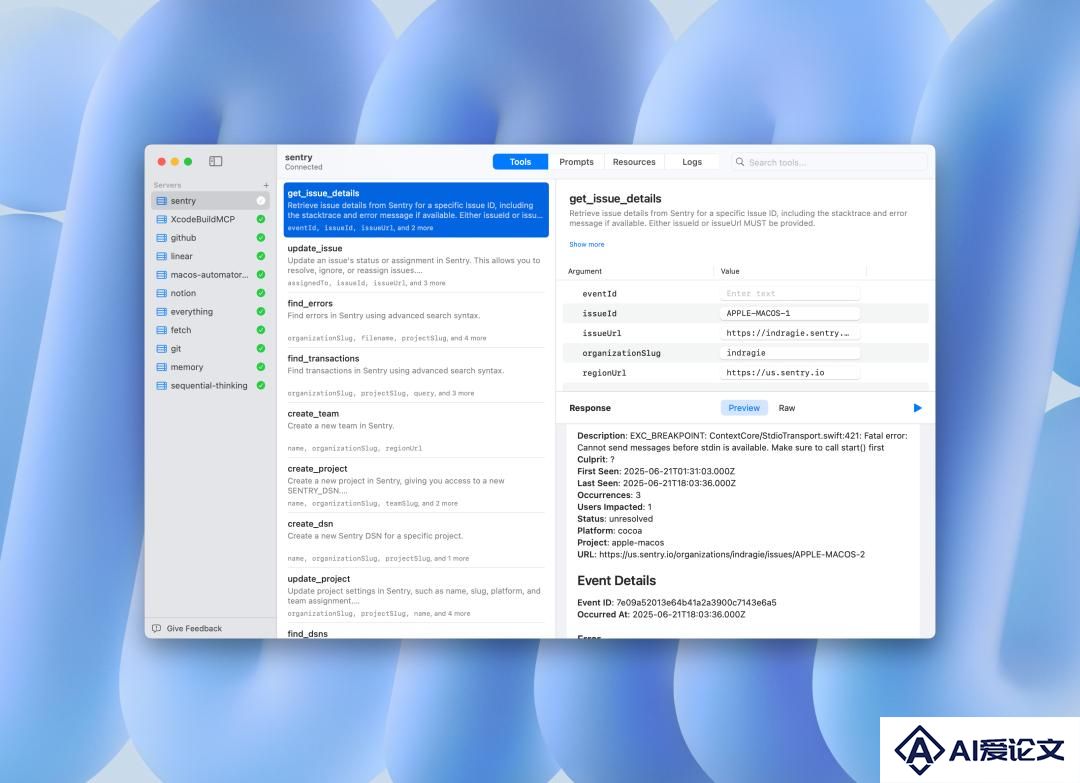Viewport: 1080px width, 783px height.
Task: Click the github server icon
Action: tap(162, 238)
